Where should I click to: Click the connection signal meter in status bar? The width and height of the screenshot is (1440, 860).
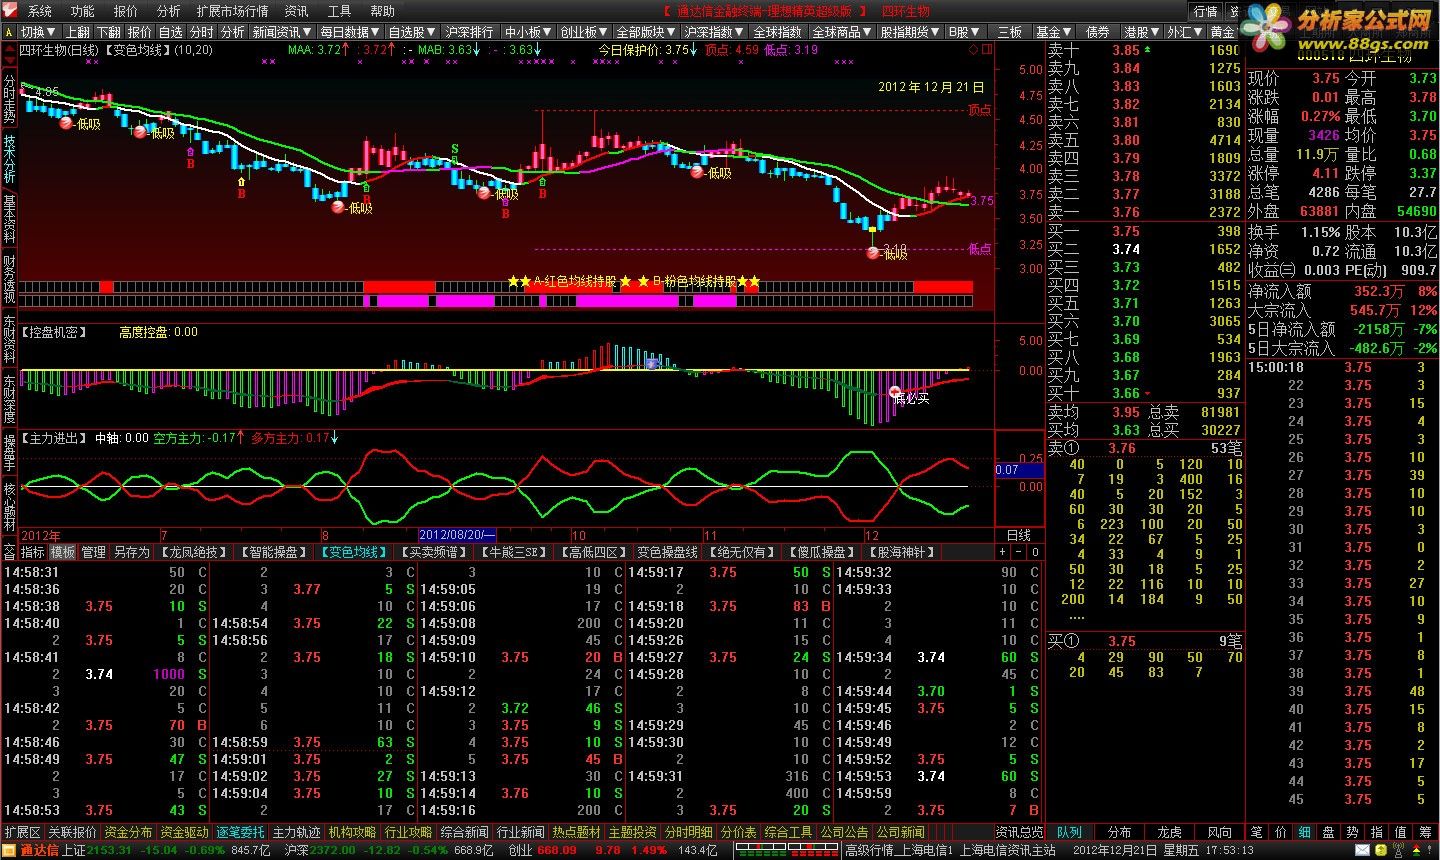pyautogui.click(x=788, y=851)
